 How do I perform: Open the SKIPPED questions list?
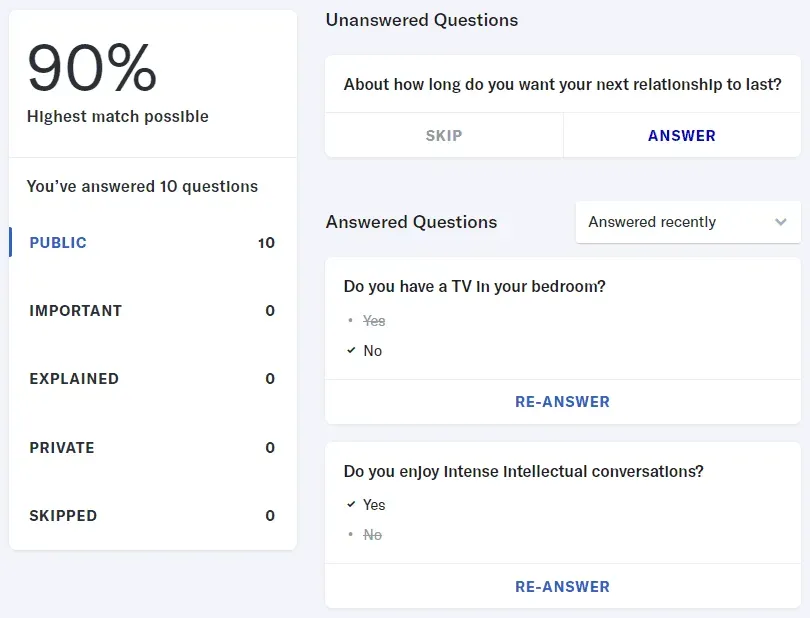(63, 515)
